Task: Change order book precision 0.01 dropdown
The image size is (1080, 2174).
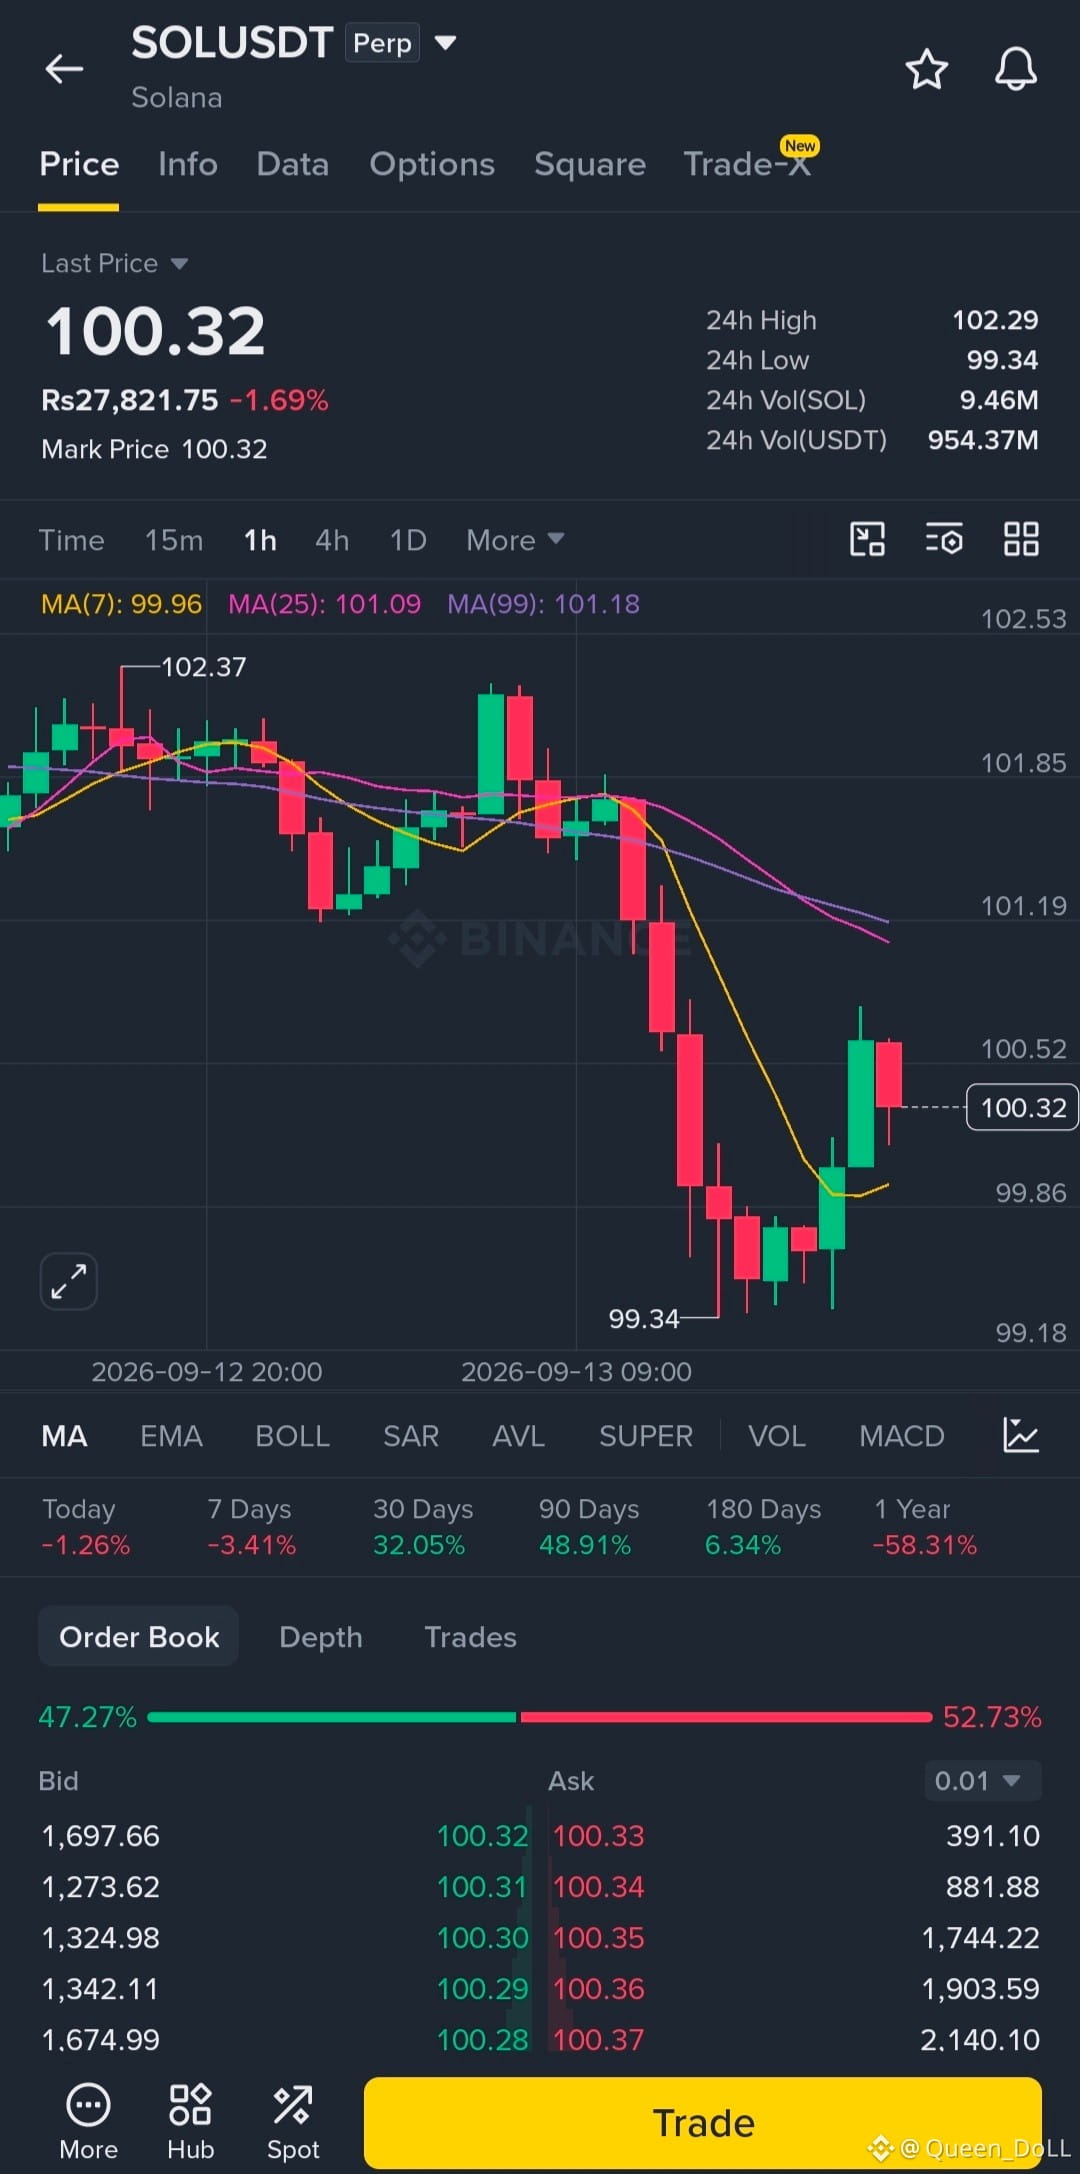Action: tap(982, 1780)
